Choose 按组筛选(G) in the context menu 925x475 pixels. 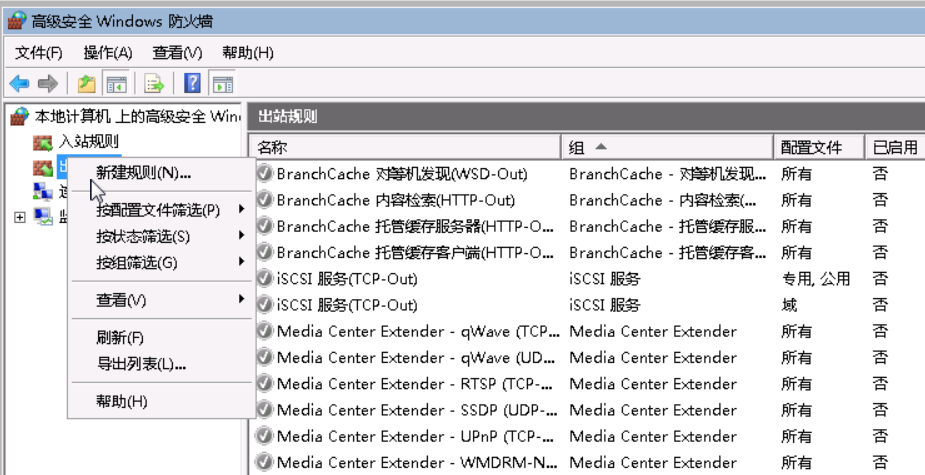pyautogui.click(x=162, y=262)
